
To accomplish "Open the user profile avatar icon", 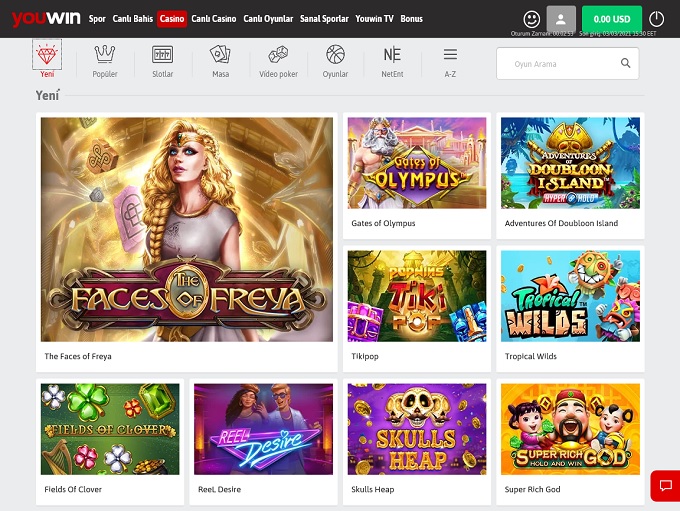I will point(562,19).
